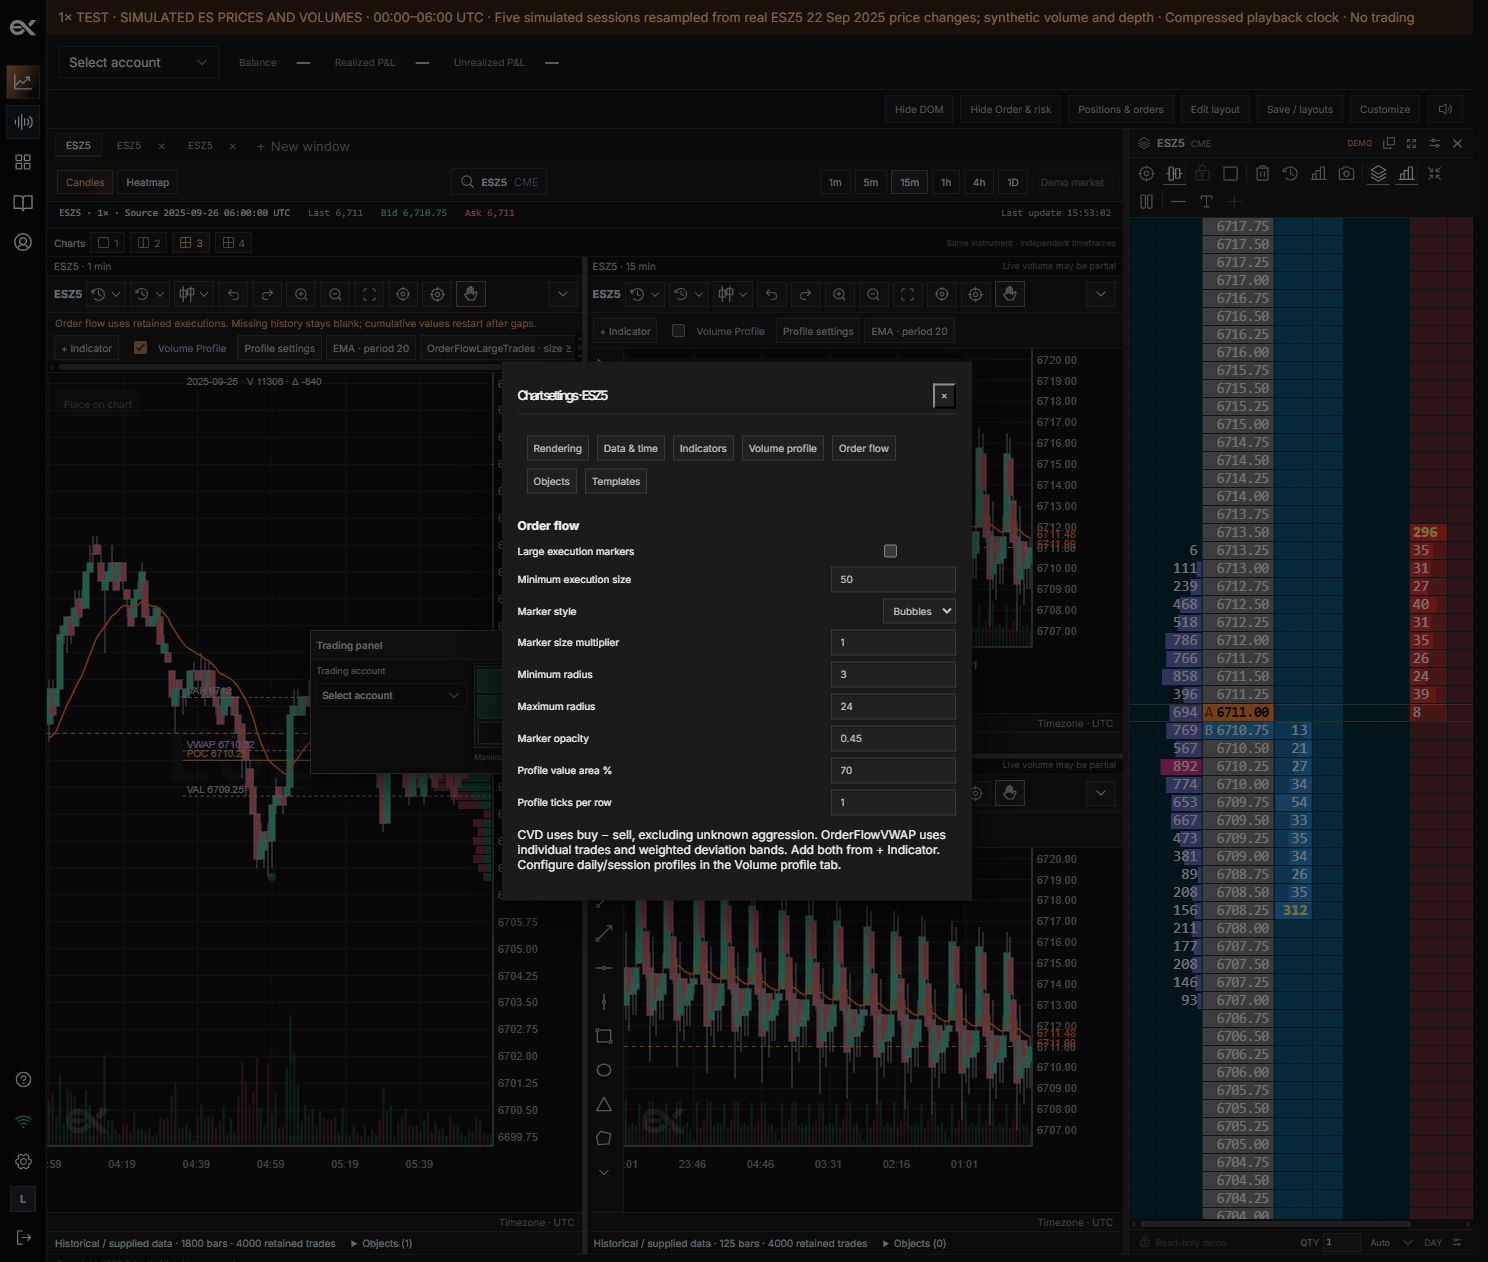This screenshot has height=1262, width=1488.
Task: Click zoom in on the 1 min chart toolbar
Action: tap(301, 294)
